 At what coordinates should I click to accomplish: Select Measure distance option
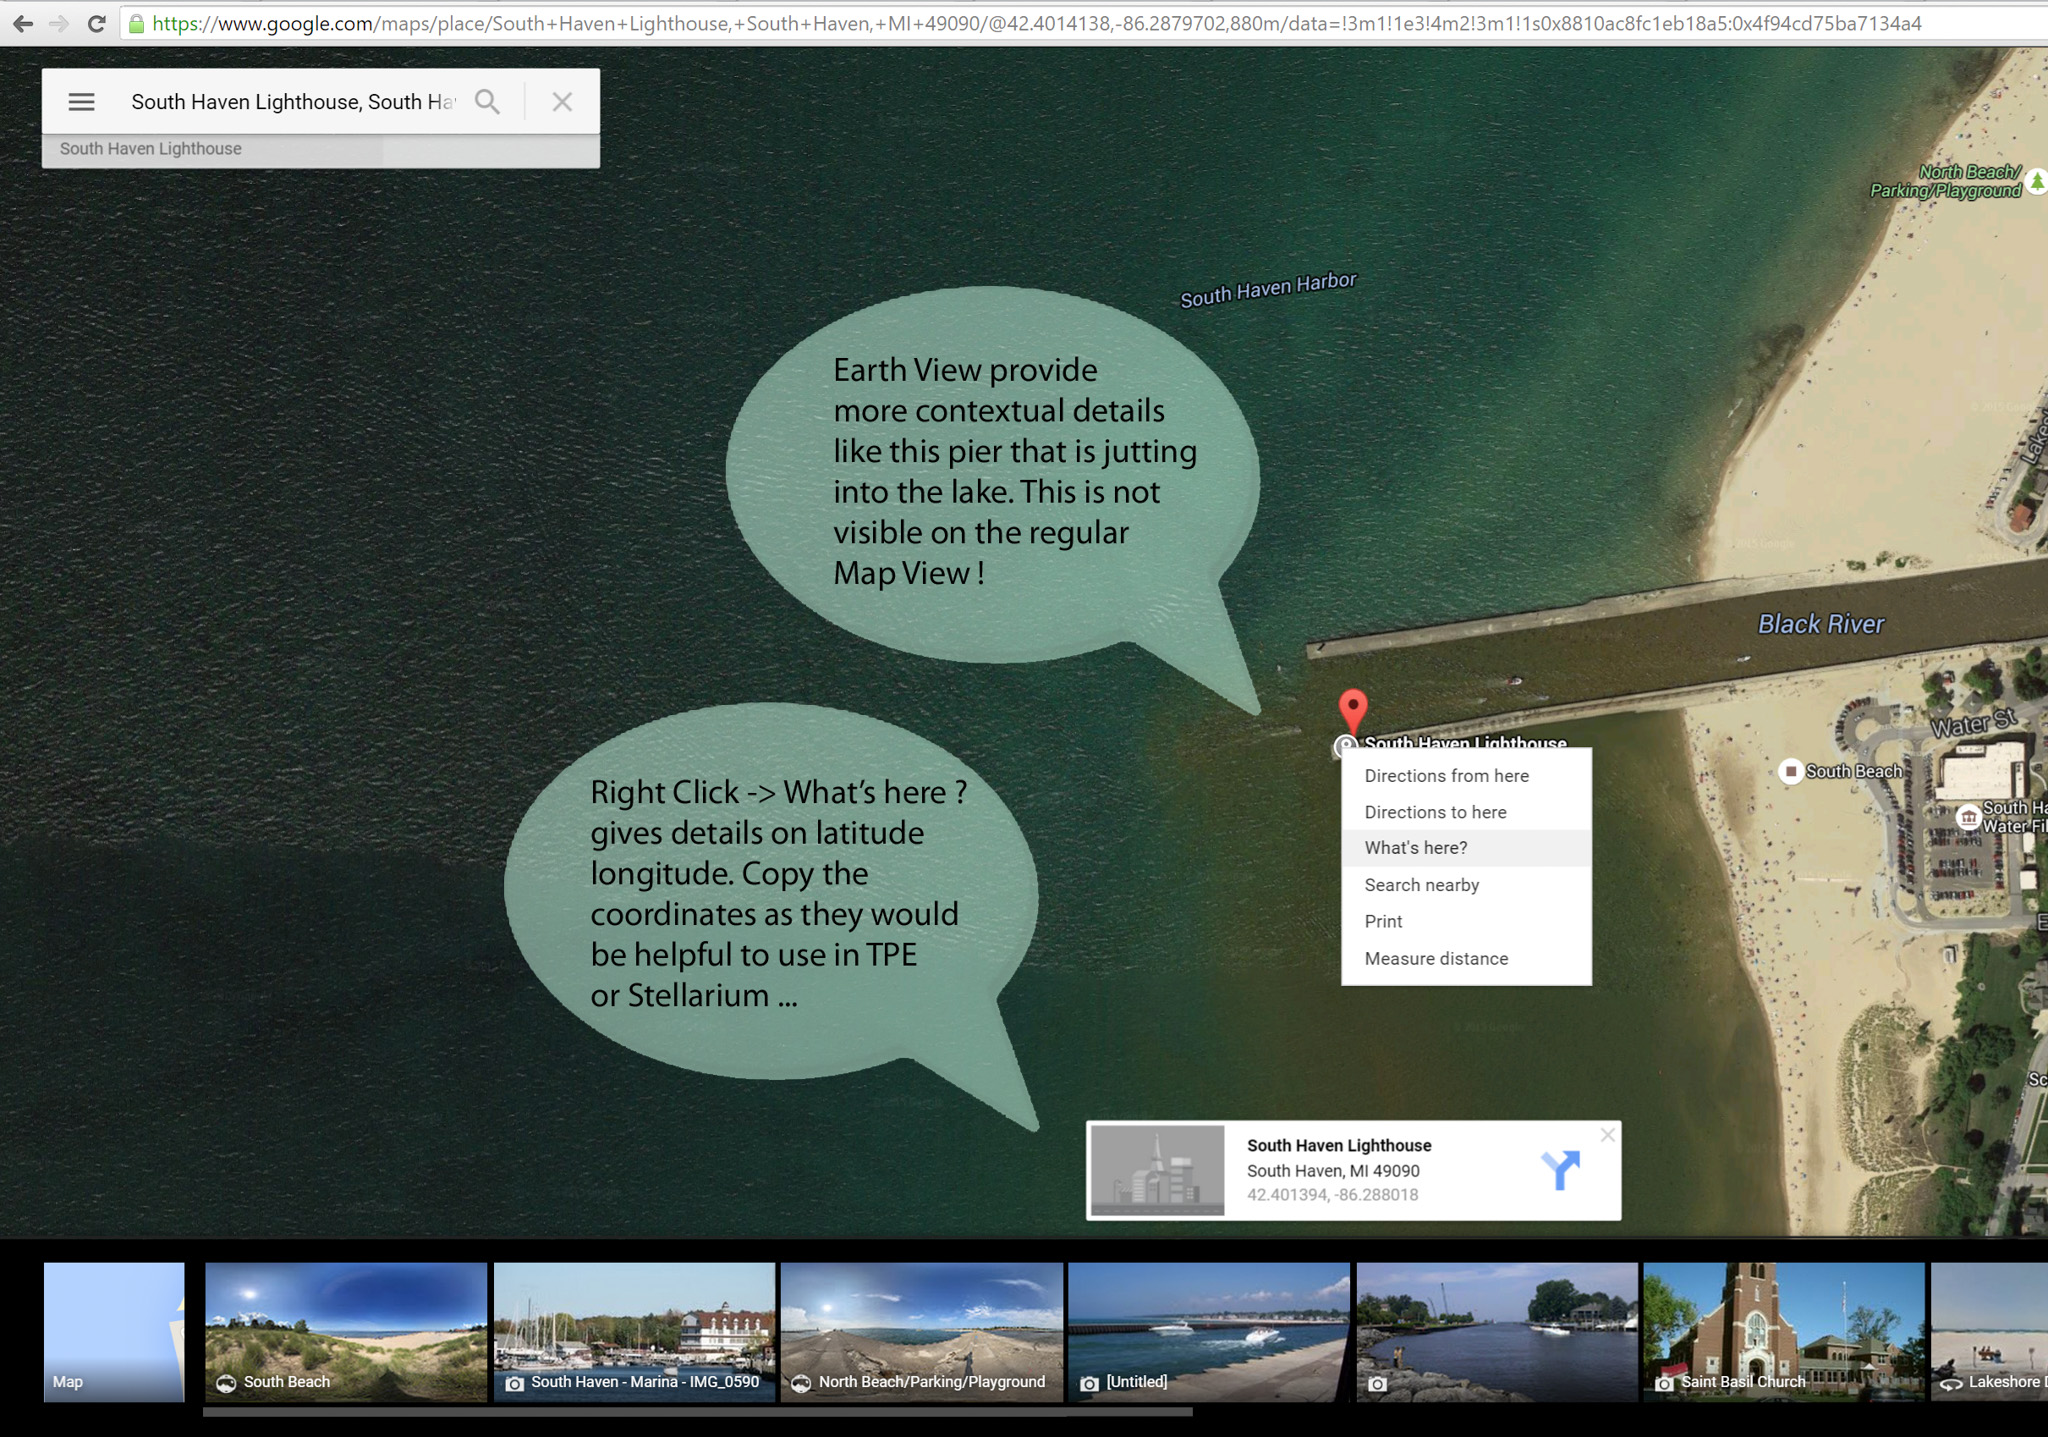[x=1466, y=958]
